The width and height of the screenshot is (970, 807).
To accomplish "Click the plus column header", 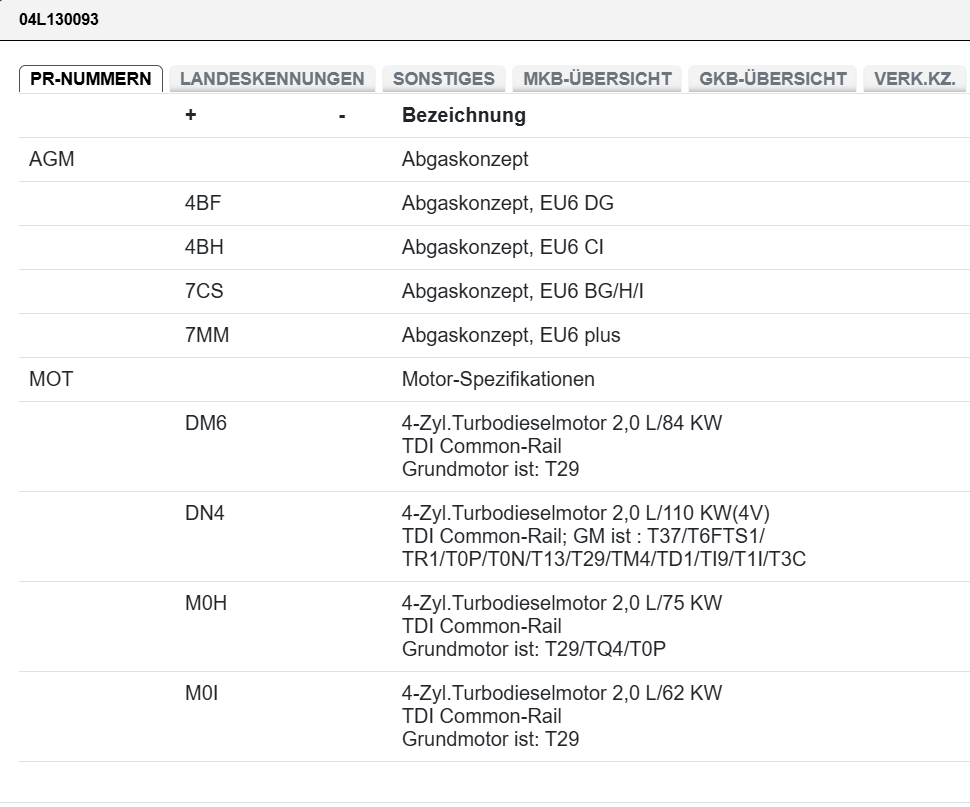I will [x=191, y=115].
